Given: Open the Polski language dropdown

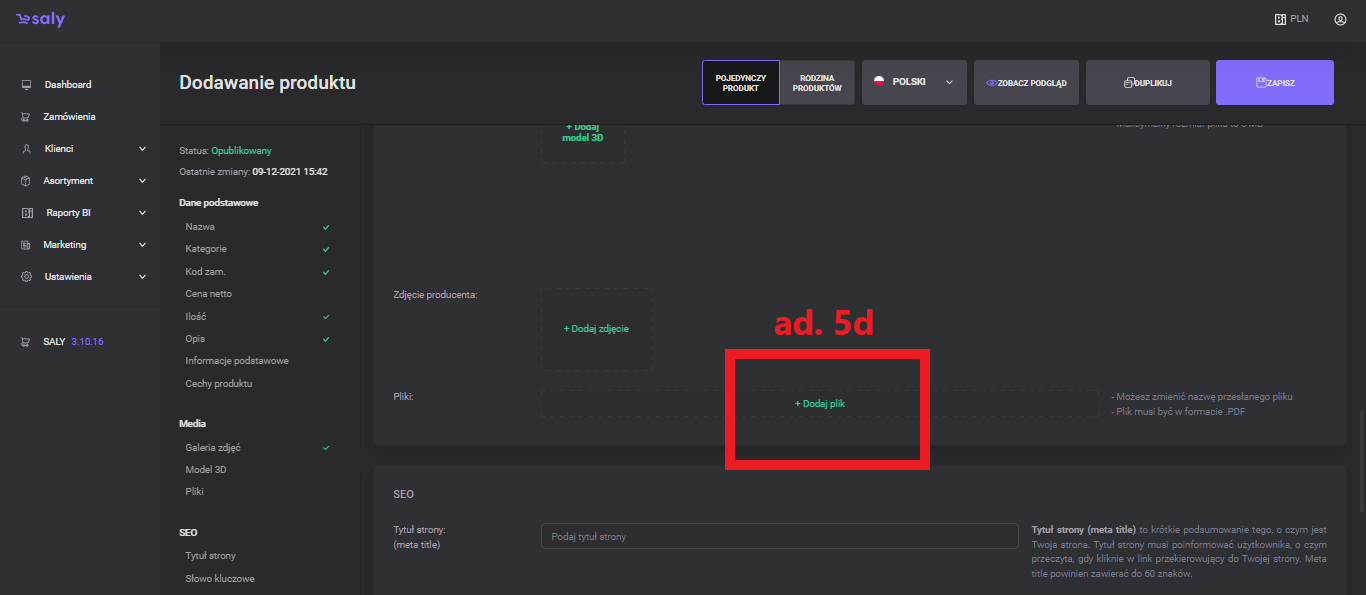Looking at the screenshot, I should [x=914, y=83].
